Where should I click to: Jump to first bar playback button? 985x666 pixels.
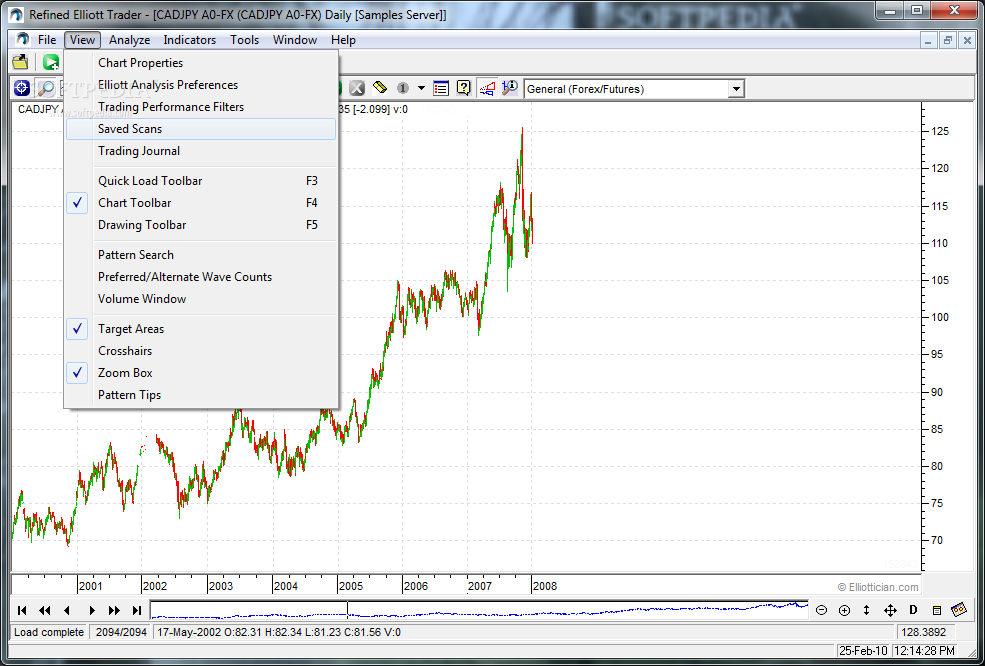tap(22, 610)
